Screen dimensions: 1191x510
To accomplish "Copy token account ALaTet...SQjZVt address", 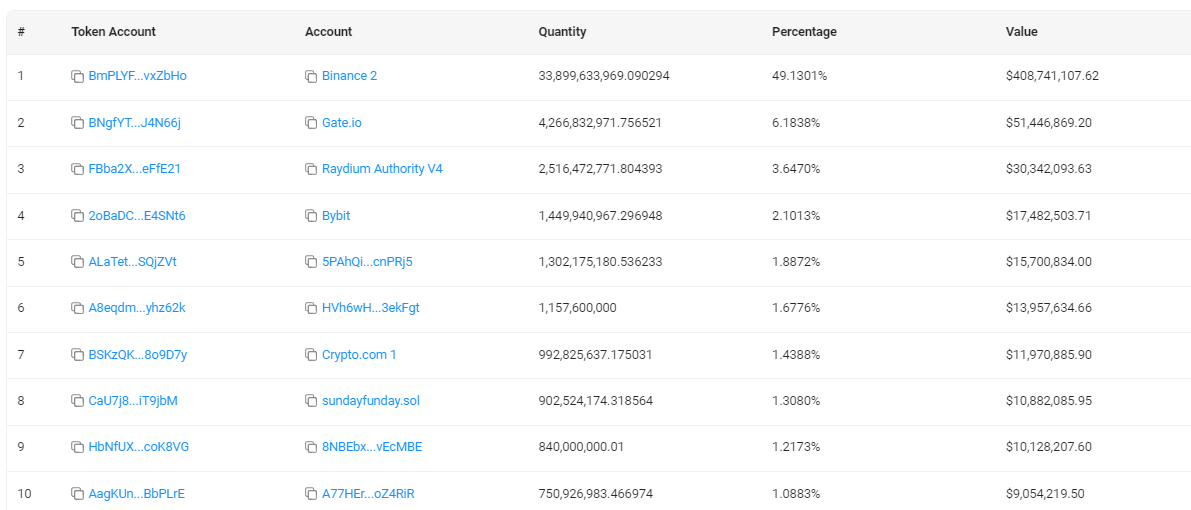I will click(77, 262).
